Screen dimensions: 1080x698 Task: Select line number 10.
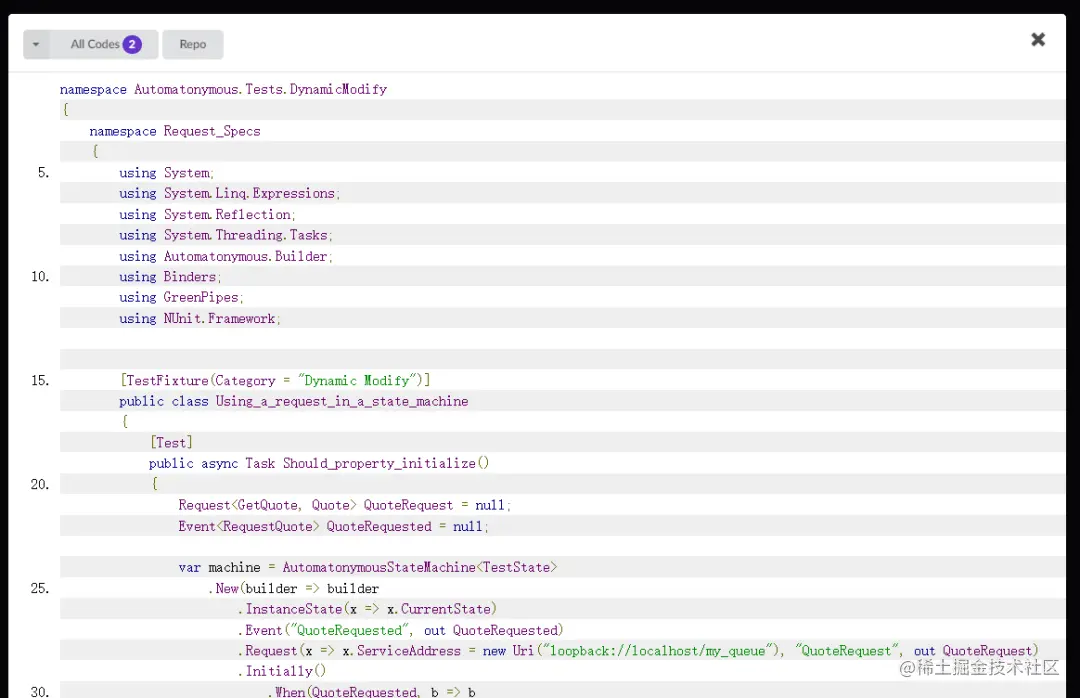pos(40,276)
